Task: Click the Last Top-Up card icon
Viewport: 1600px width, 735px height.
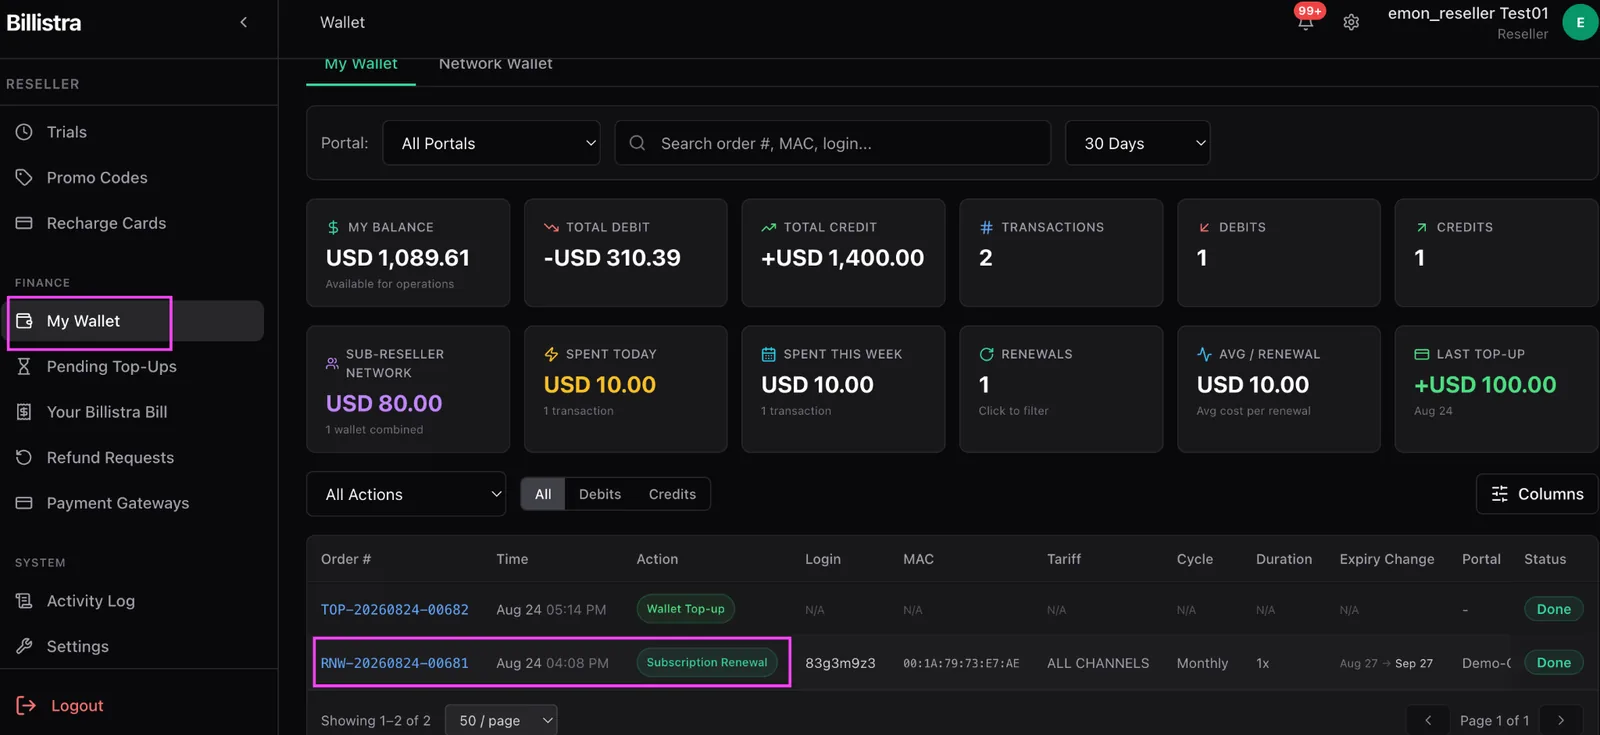Action: [x=1421, y=354]
